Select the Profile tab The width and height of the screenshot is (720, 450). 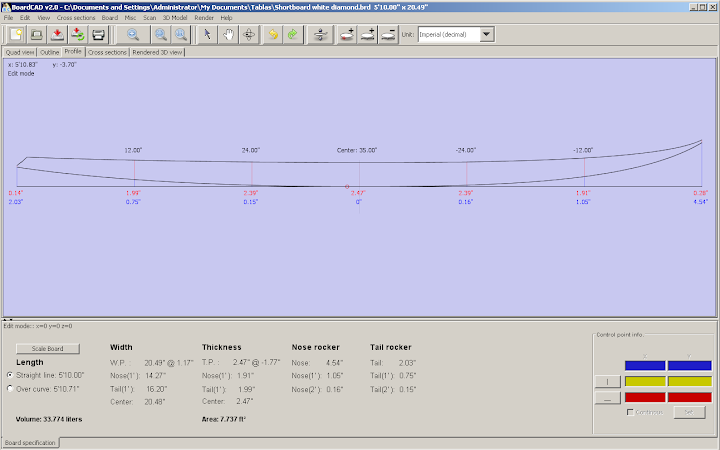[x=73, y=51]
